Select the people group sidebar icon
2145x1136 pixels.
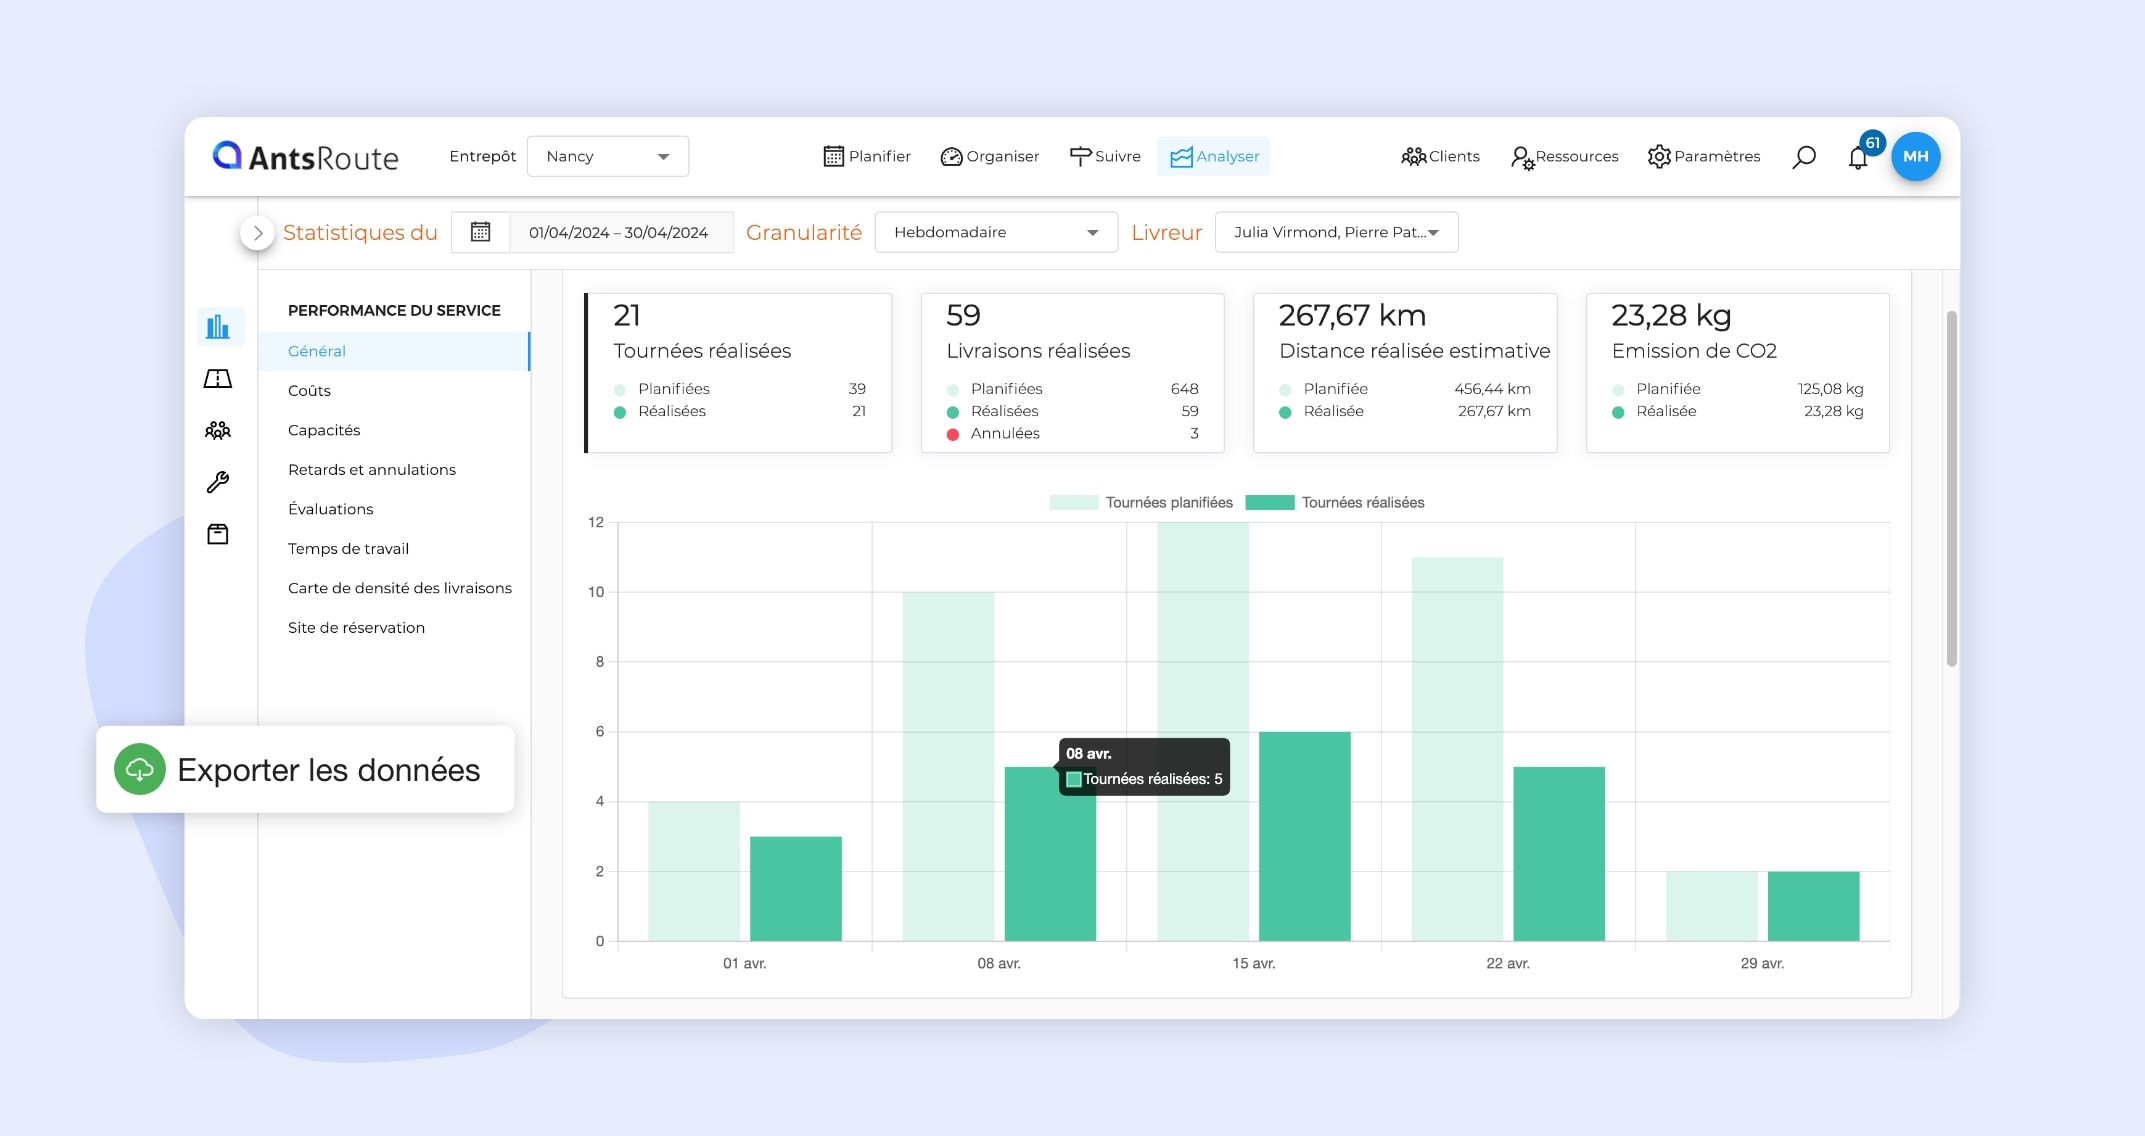[x=218, y=430]
